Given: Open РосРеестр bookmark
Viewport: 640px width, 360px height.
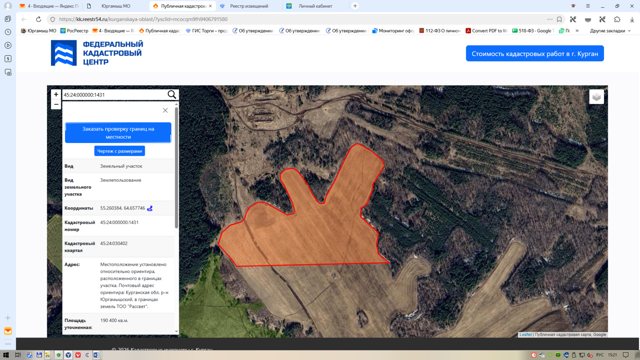Looking at the screenshot, I should tap(74, 31).
